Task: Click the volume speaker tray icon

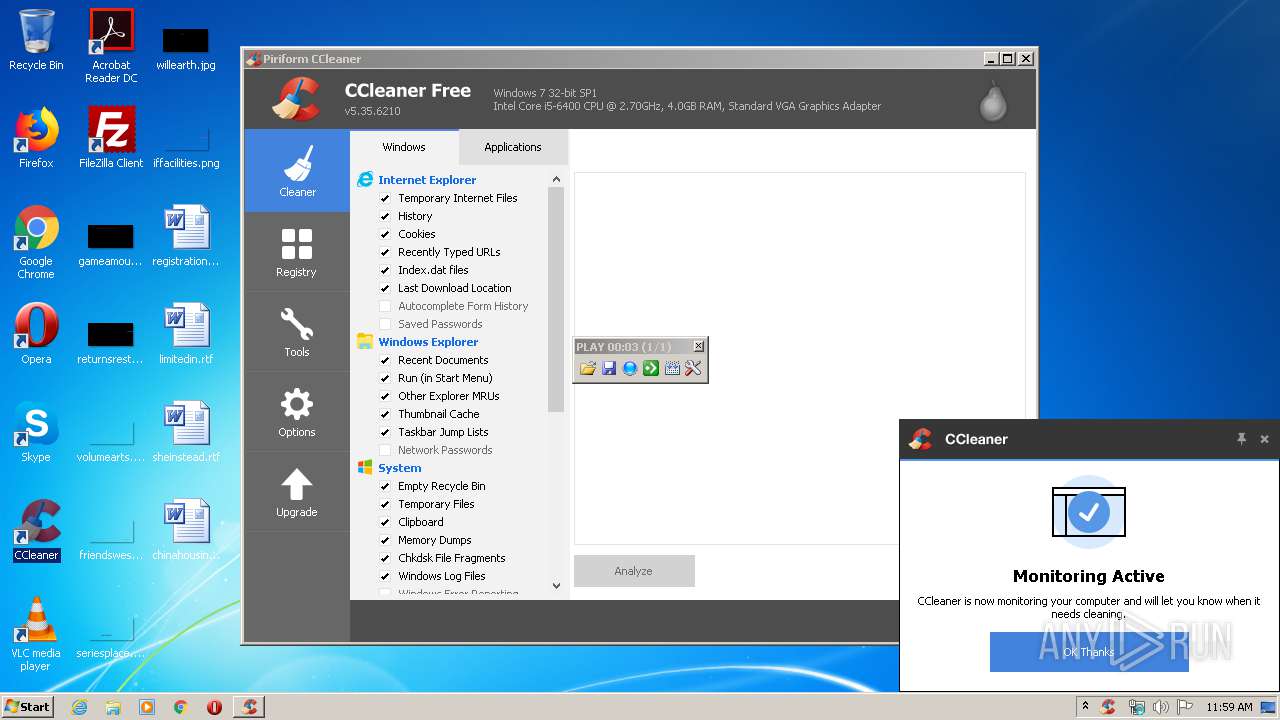Action: 1161,707
